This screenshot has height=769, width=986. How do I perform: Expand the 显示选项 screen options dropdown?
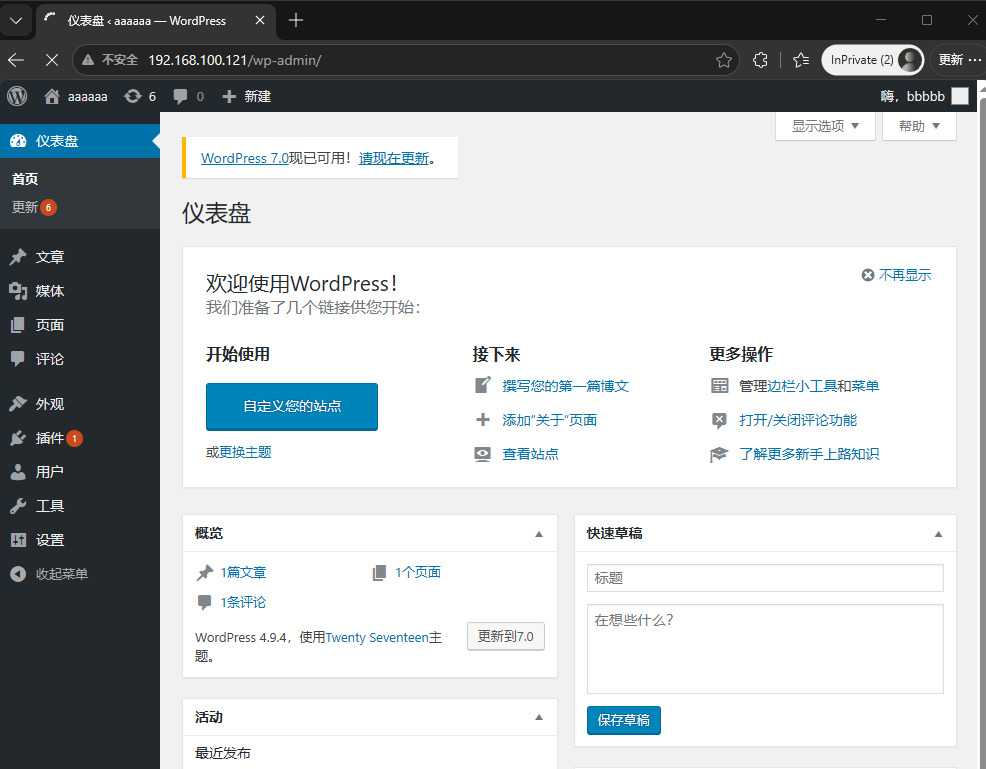(825, 126)
